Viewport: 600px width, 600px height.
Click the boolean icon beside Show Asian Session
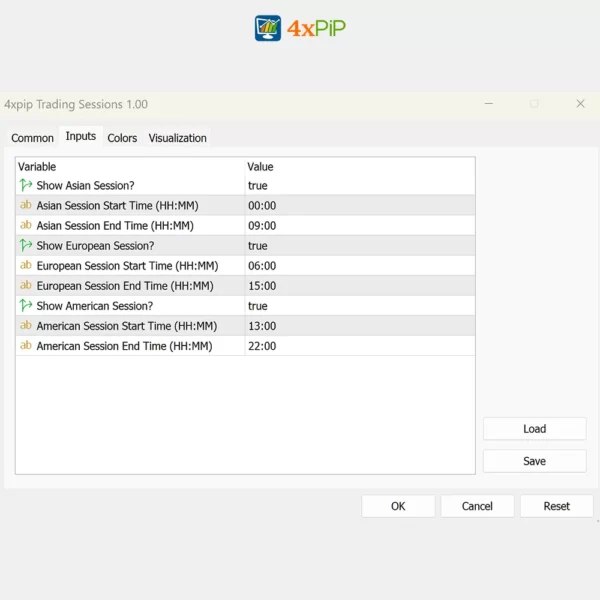pos(26,185)
